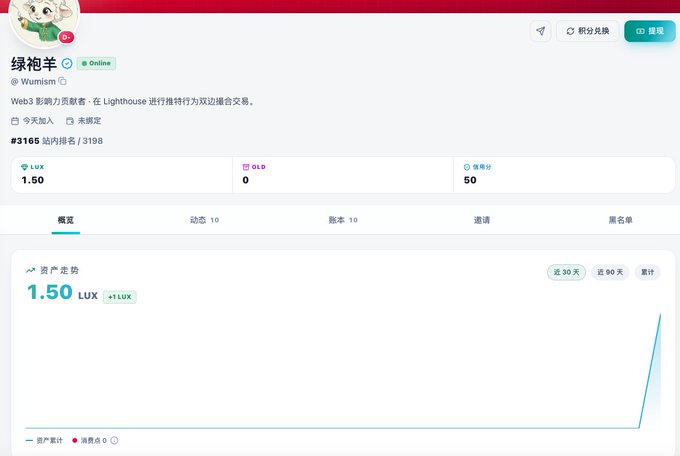Switch to the 黑名单 blacklist tab
The height and width of the screenshot is (456, 680).
pos(621,220)
